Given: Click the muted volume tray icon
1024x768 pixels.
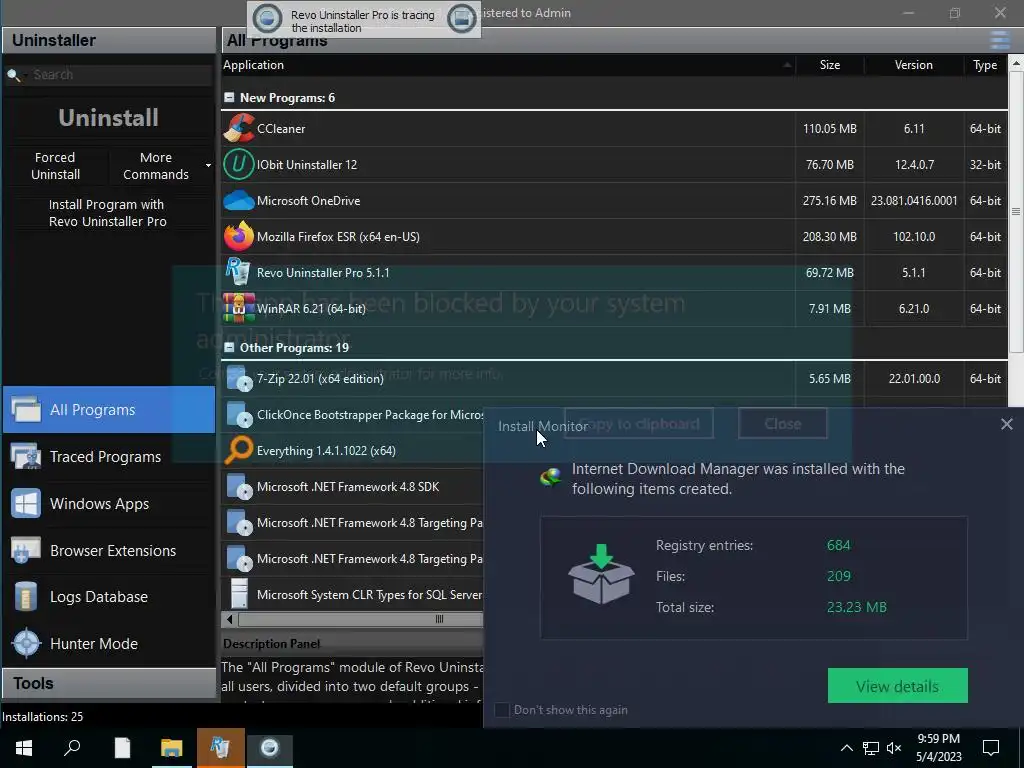Looking at the screenshot, I should click(894, 748).
